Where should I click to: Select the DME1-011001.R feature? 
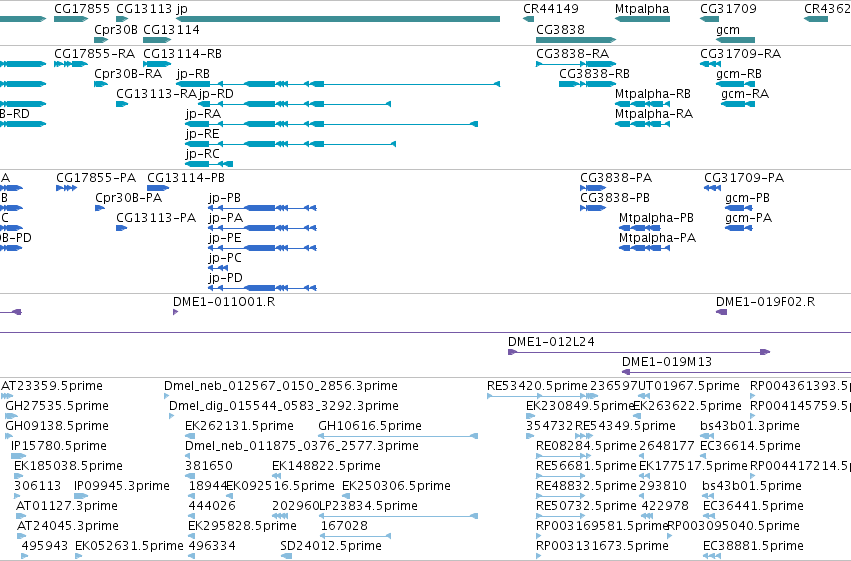tap(175, 312)
